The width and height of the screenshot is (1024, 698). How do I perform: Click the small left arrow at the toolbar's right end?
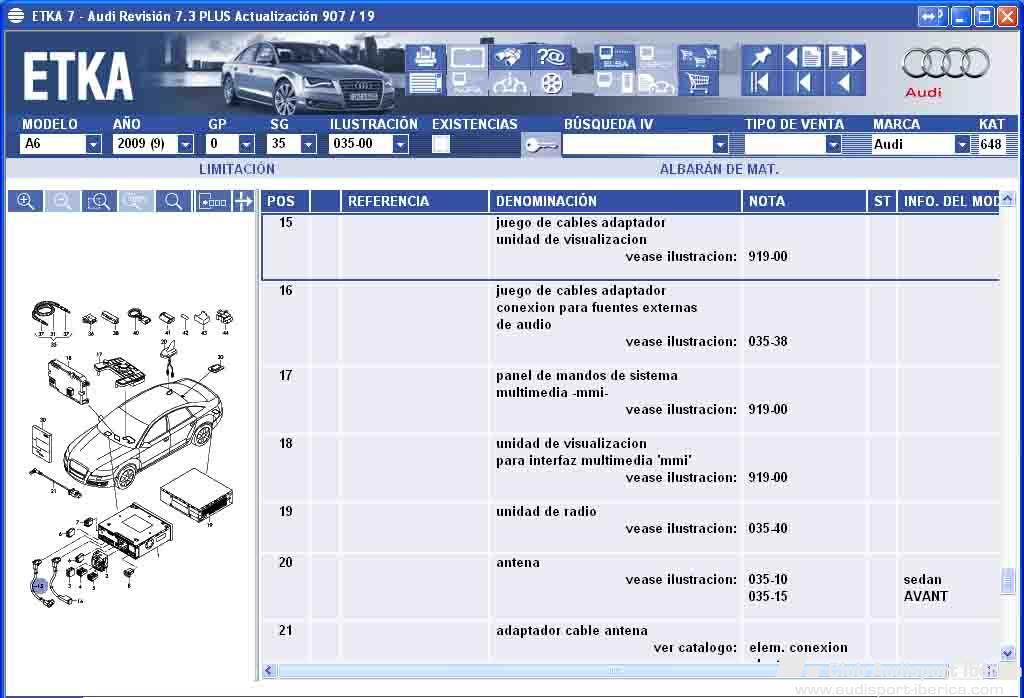click(845, 84)
